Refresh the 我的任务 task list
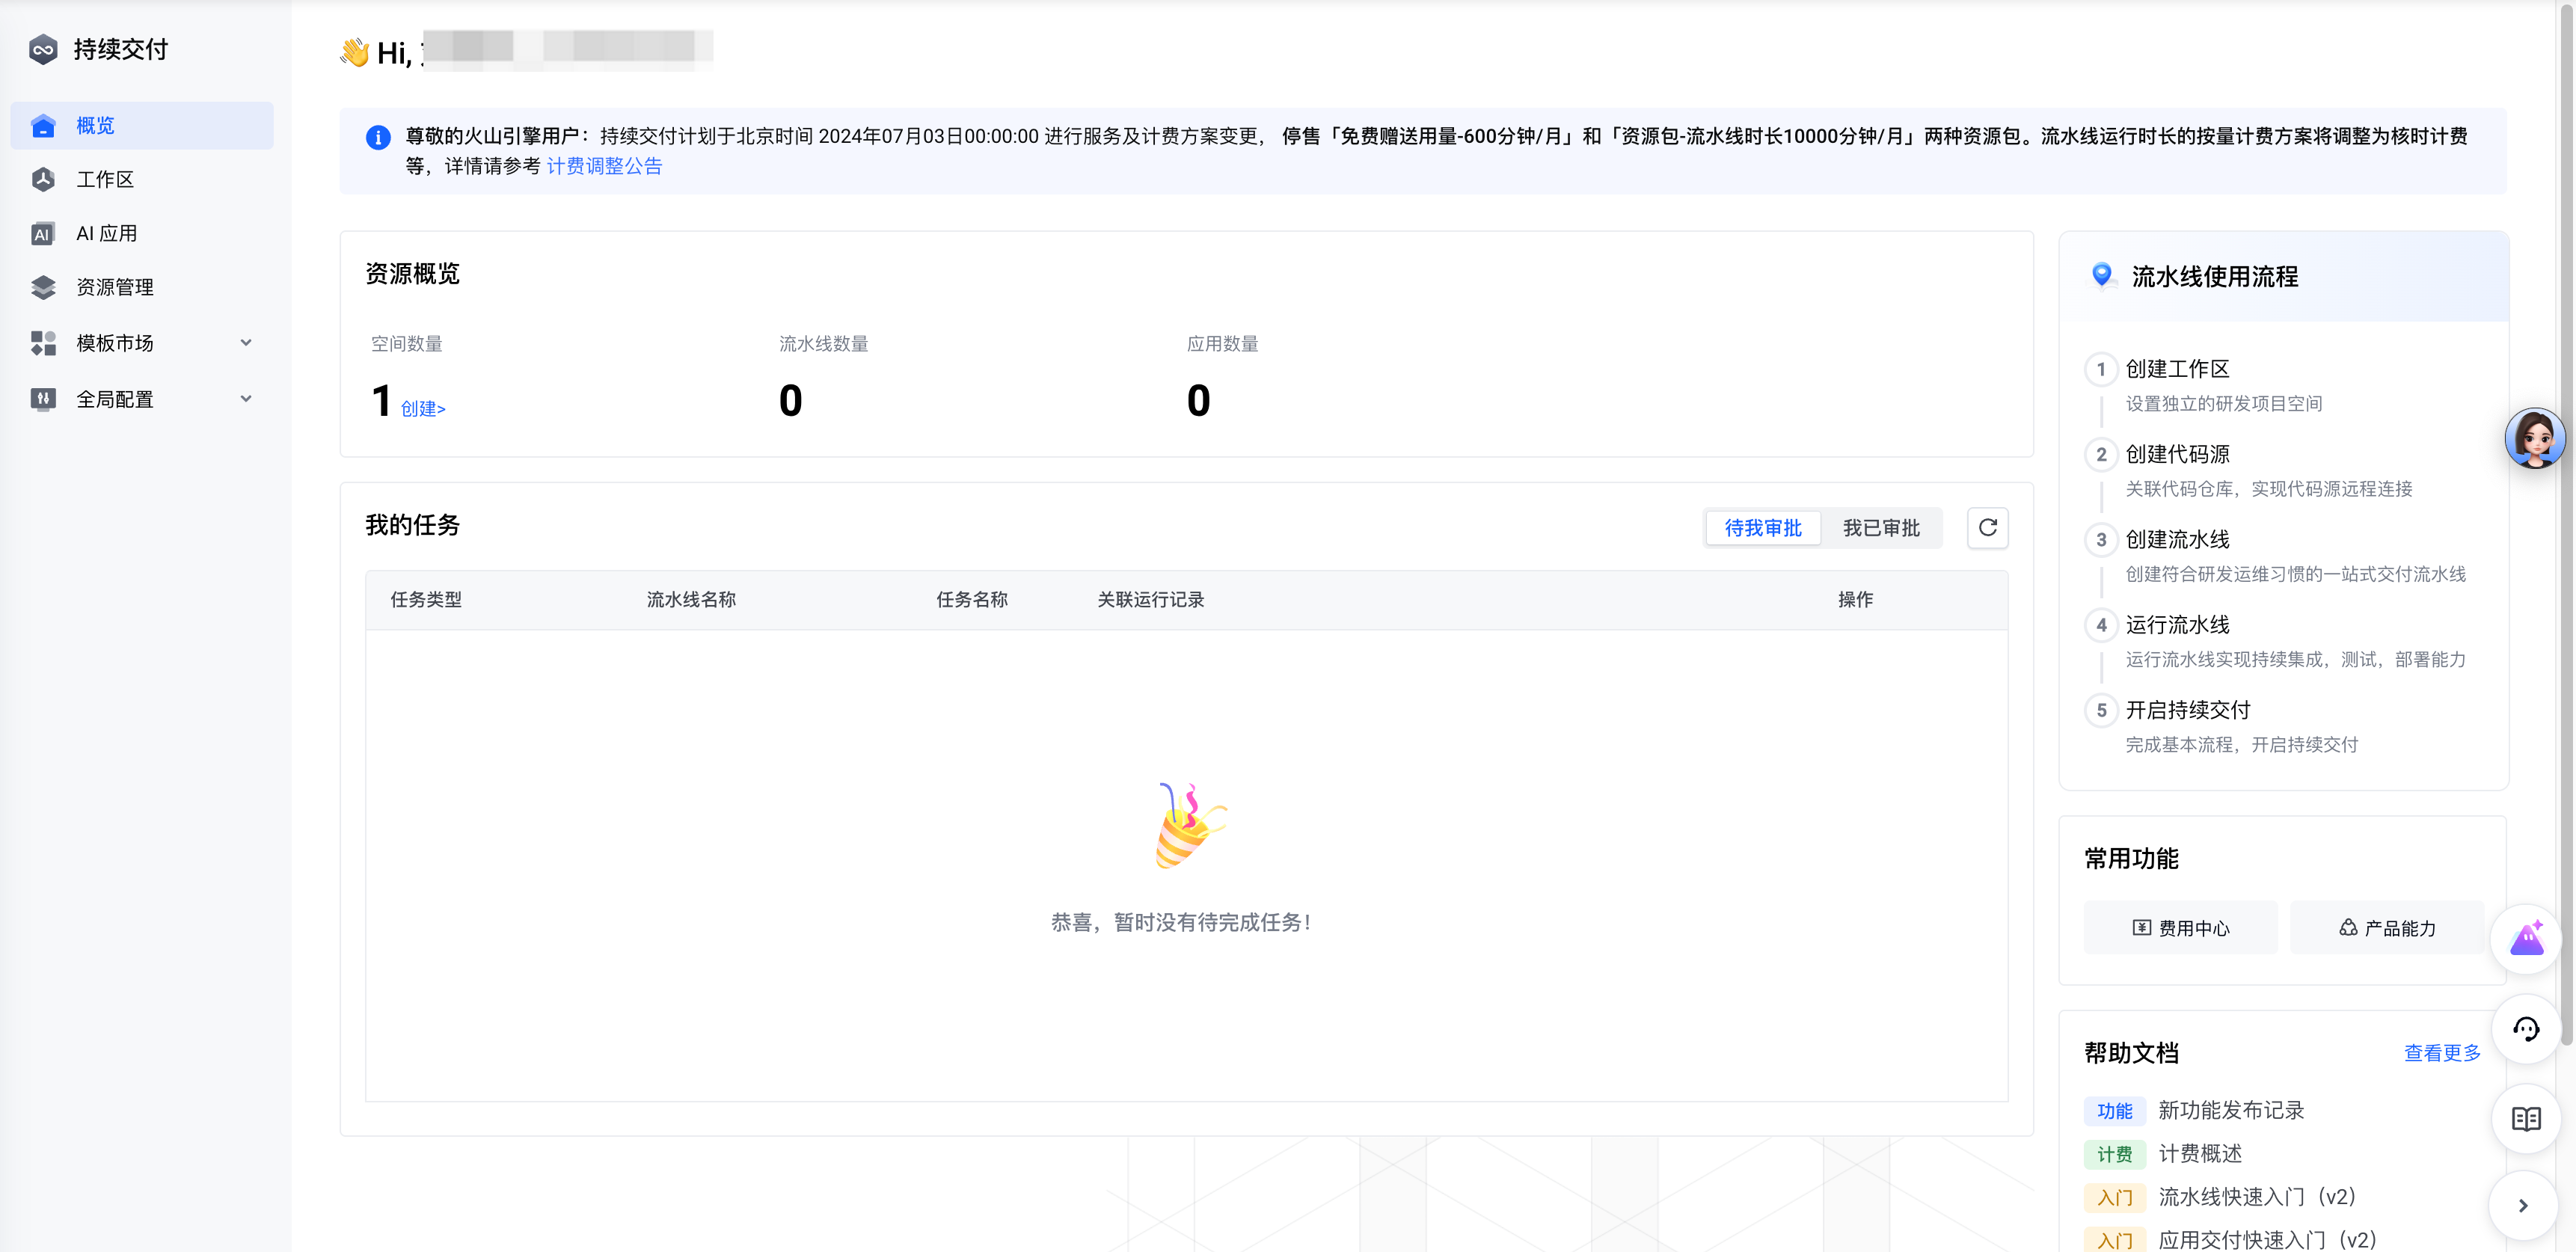 1987,528
